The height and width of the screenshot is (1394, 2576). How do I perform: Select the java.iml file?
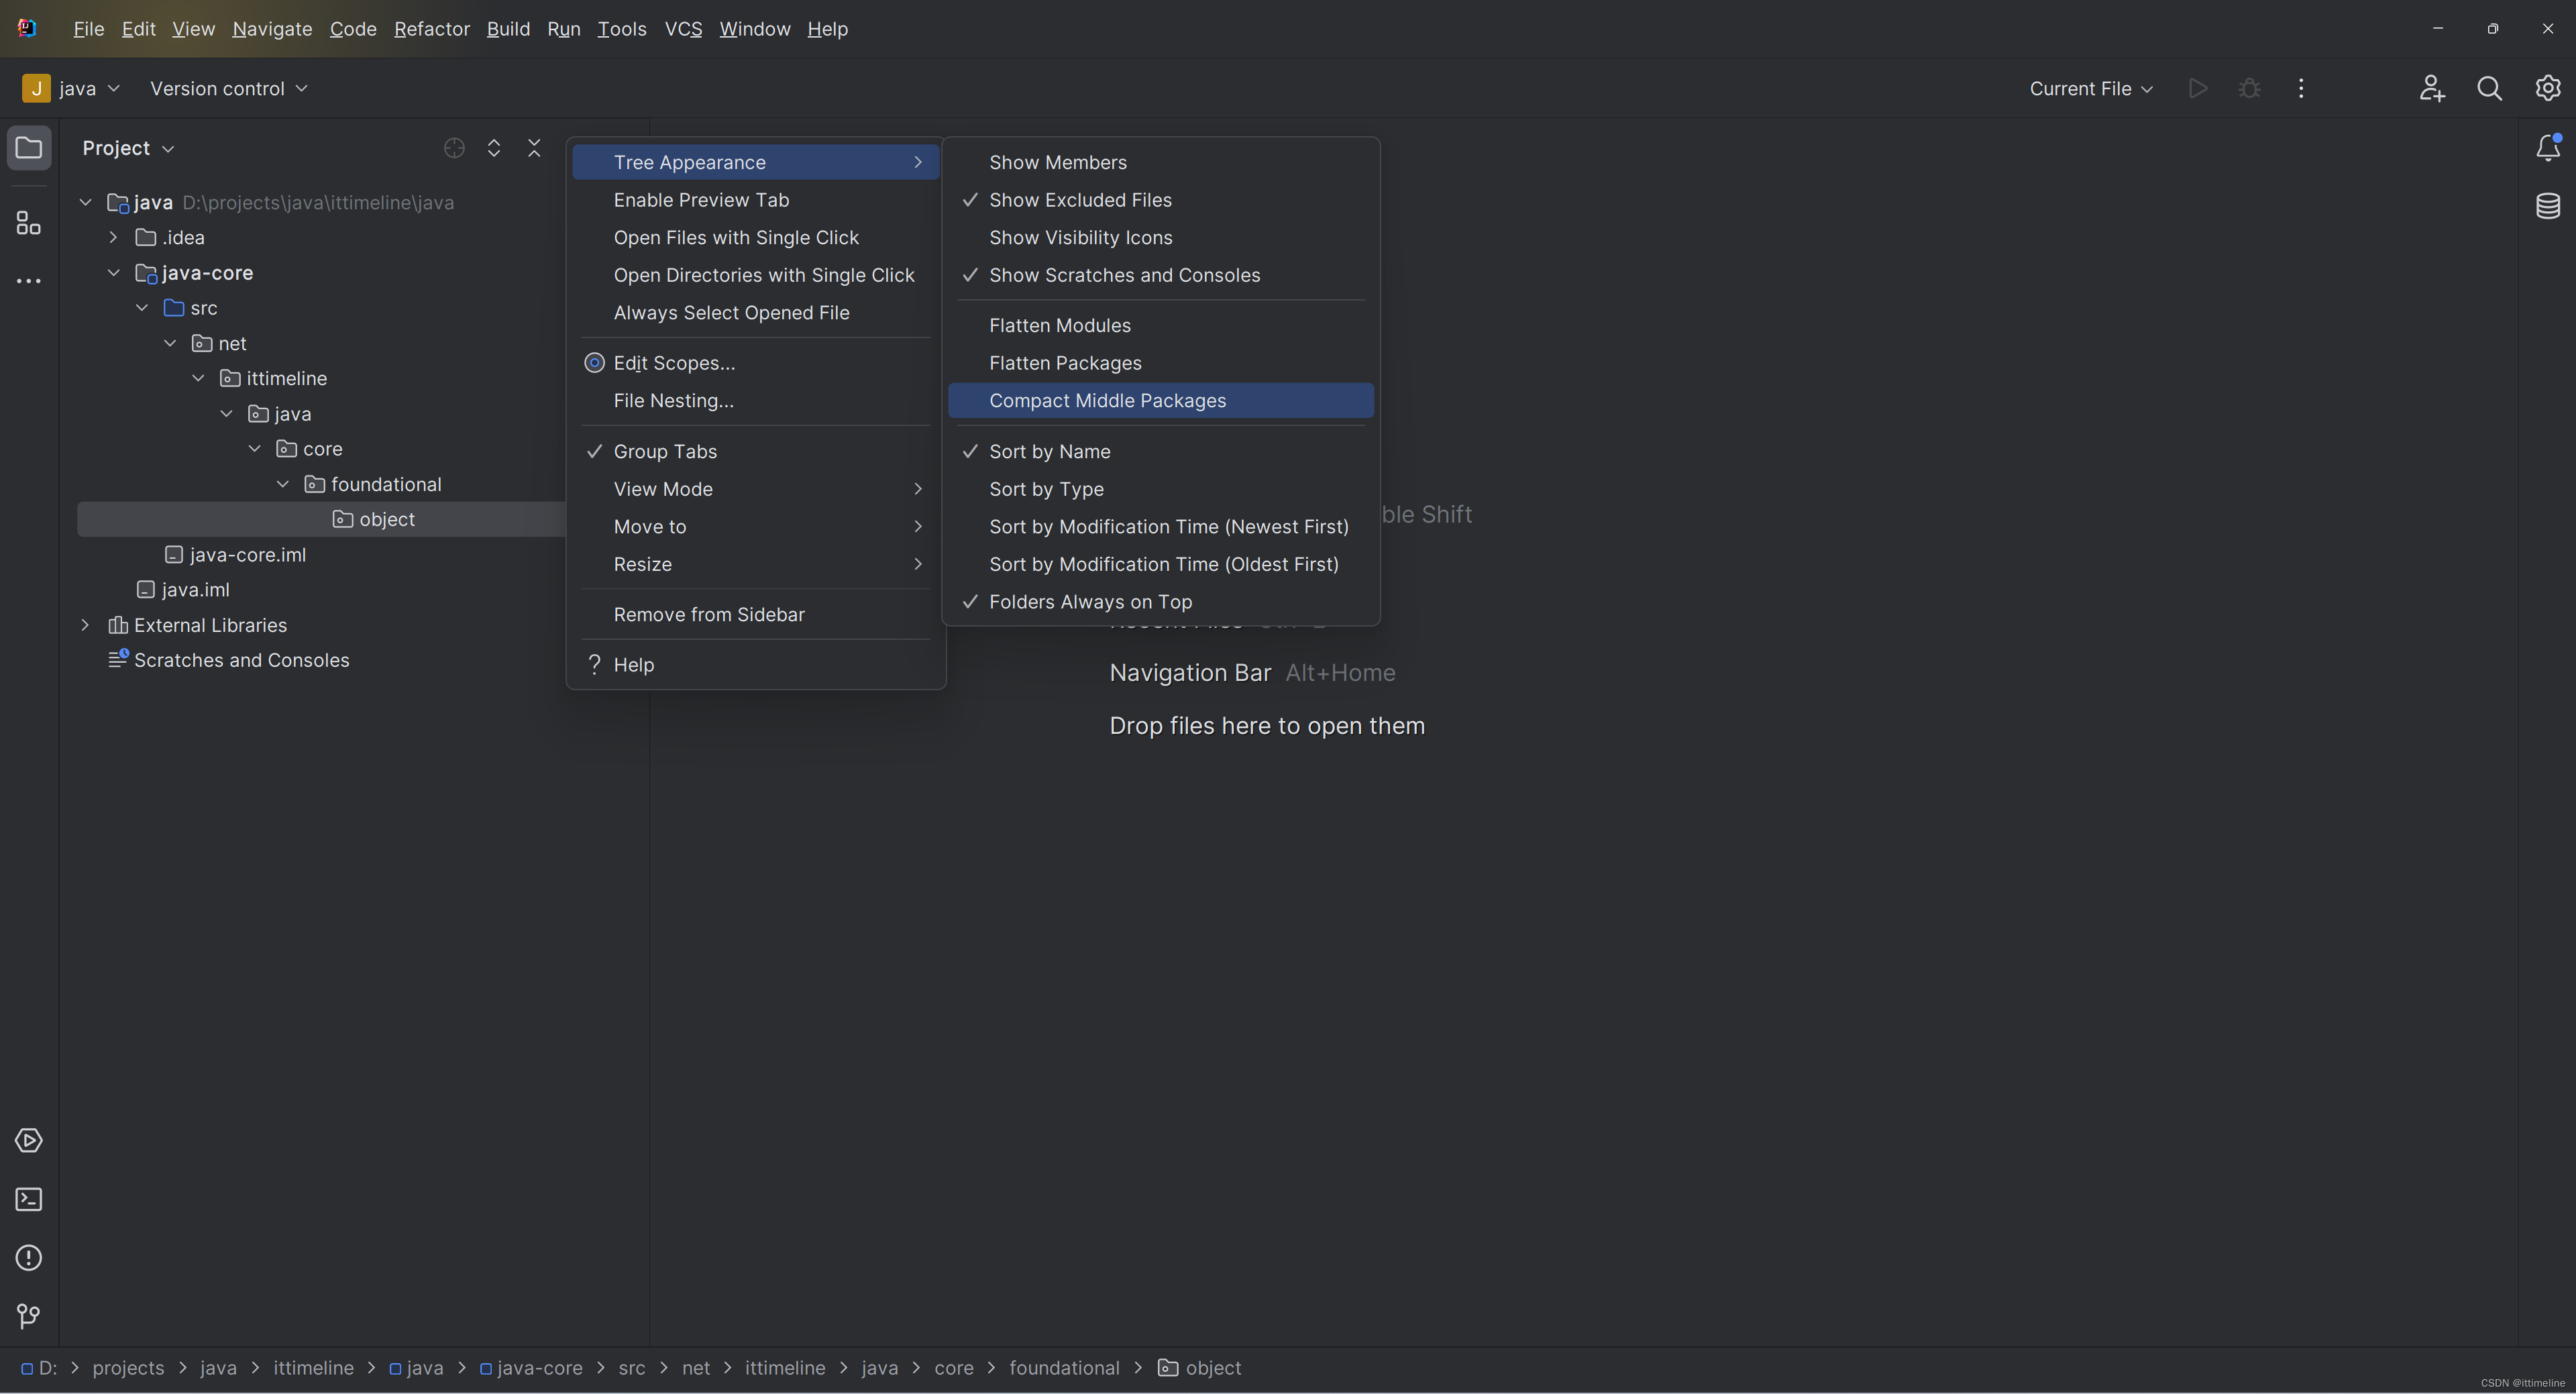pos(196,590)
